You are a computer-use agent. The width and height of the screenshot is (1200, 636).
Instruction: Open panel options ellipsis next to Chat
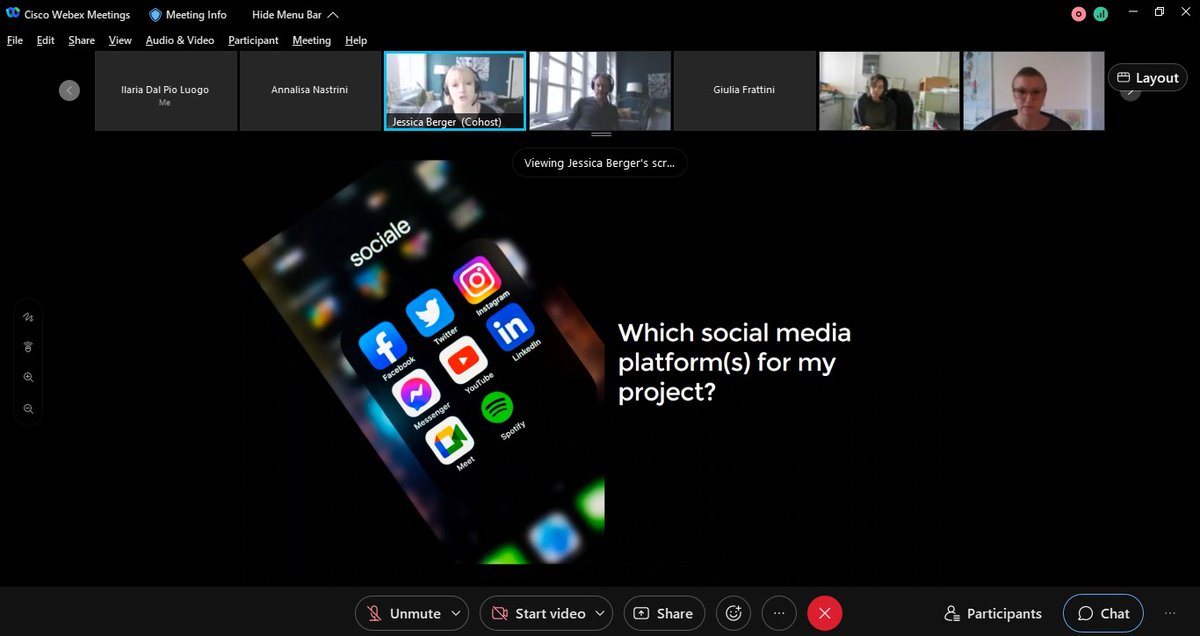point(1170,613)
